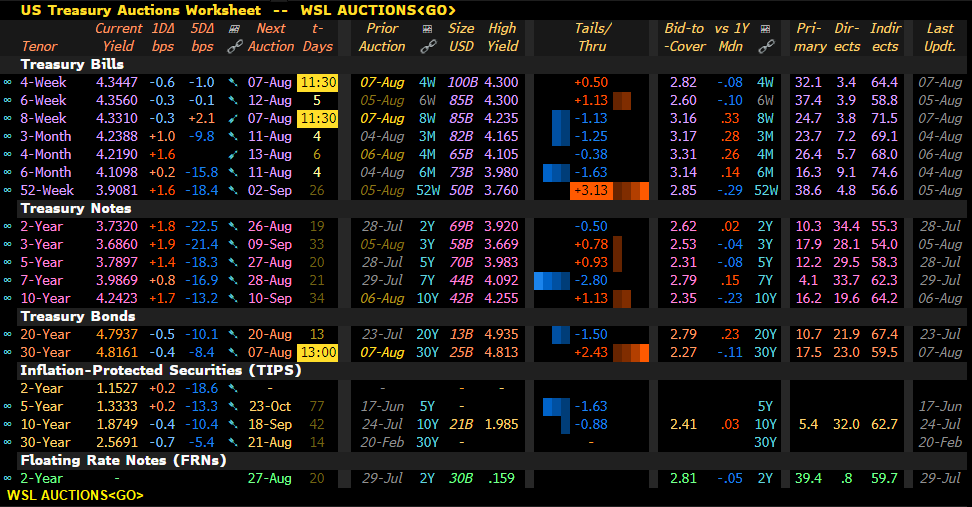This screenshot has width=972, height=507.
Task: Click the blue through bar for 7-Year -2.80
Action: 552,280
